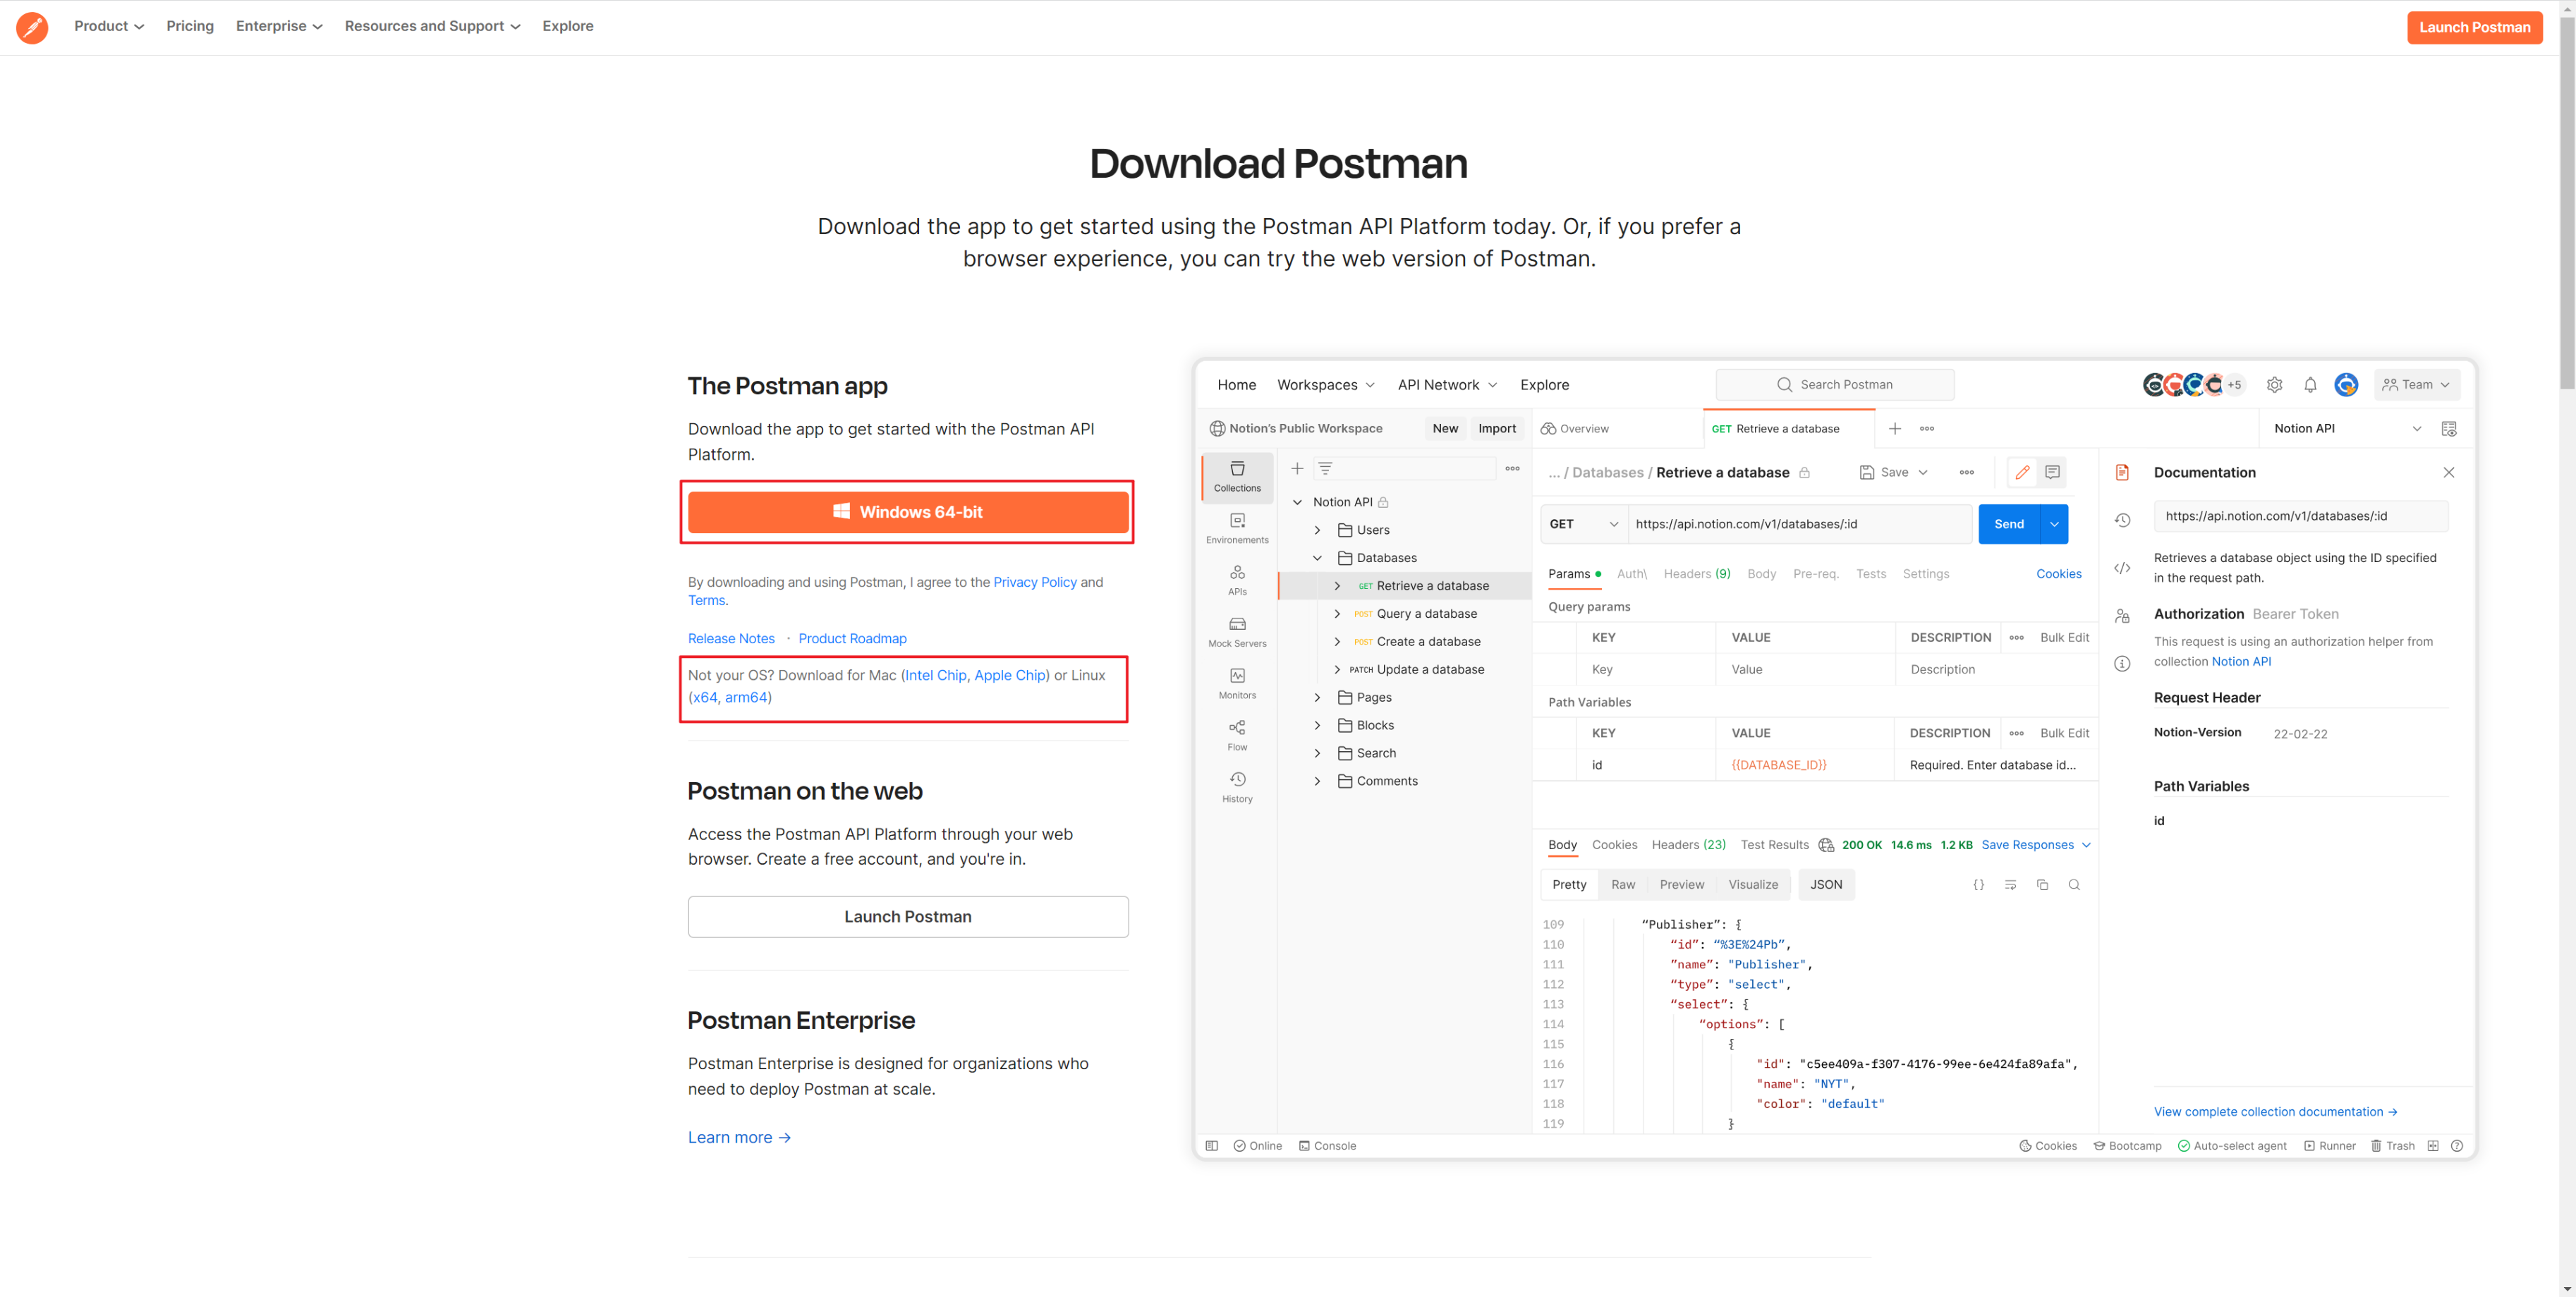
Task: Click the settings gear icon in app header
Action: coord(2274,385)
